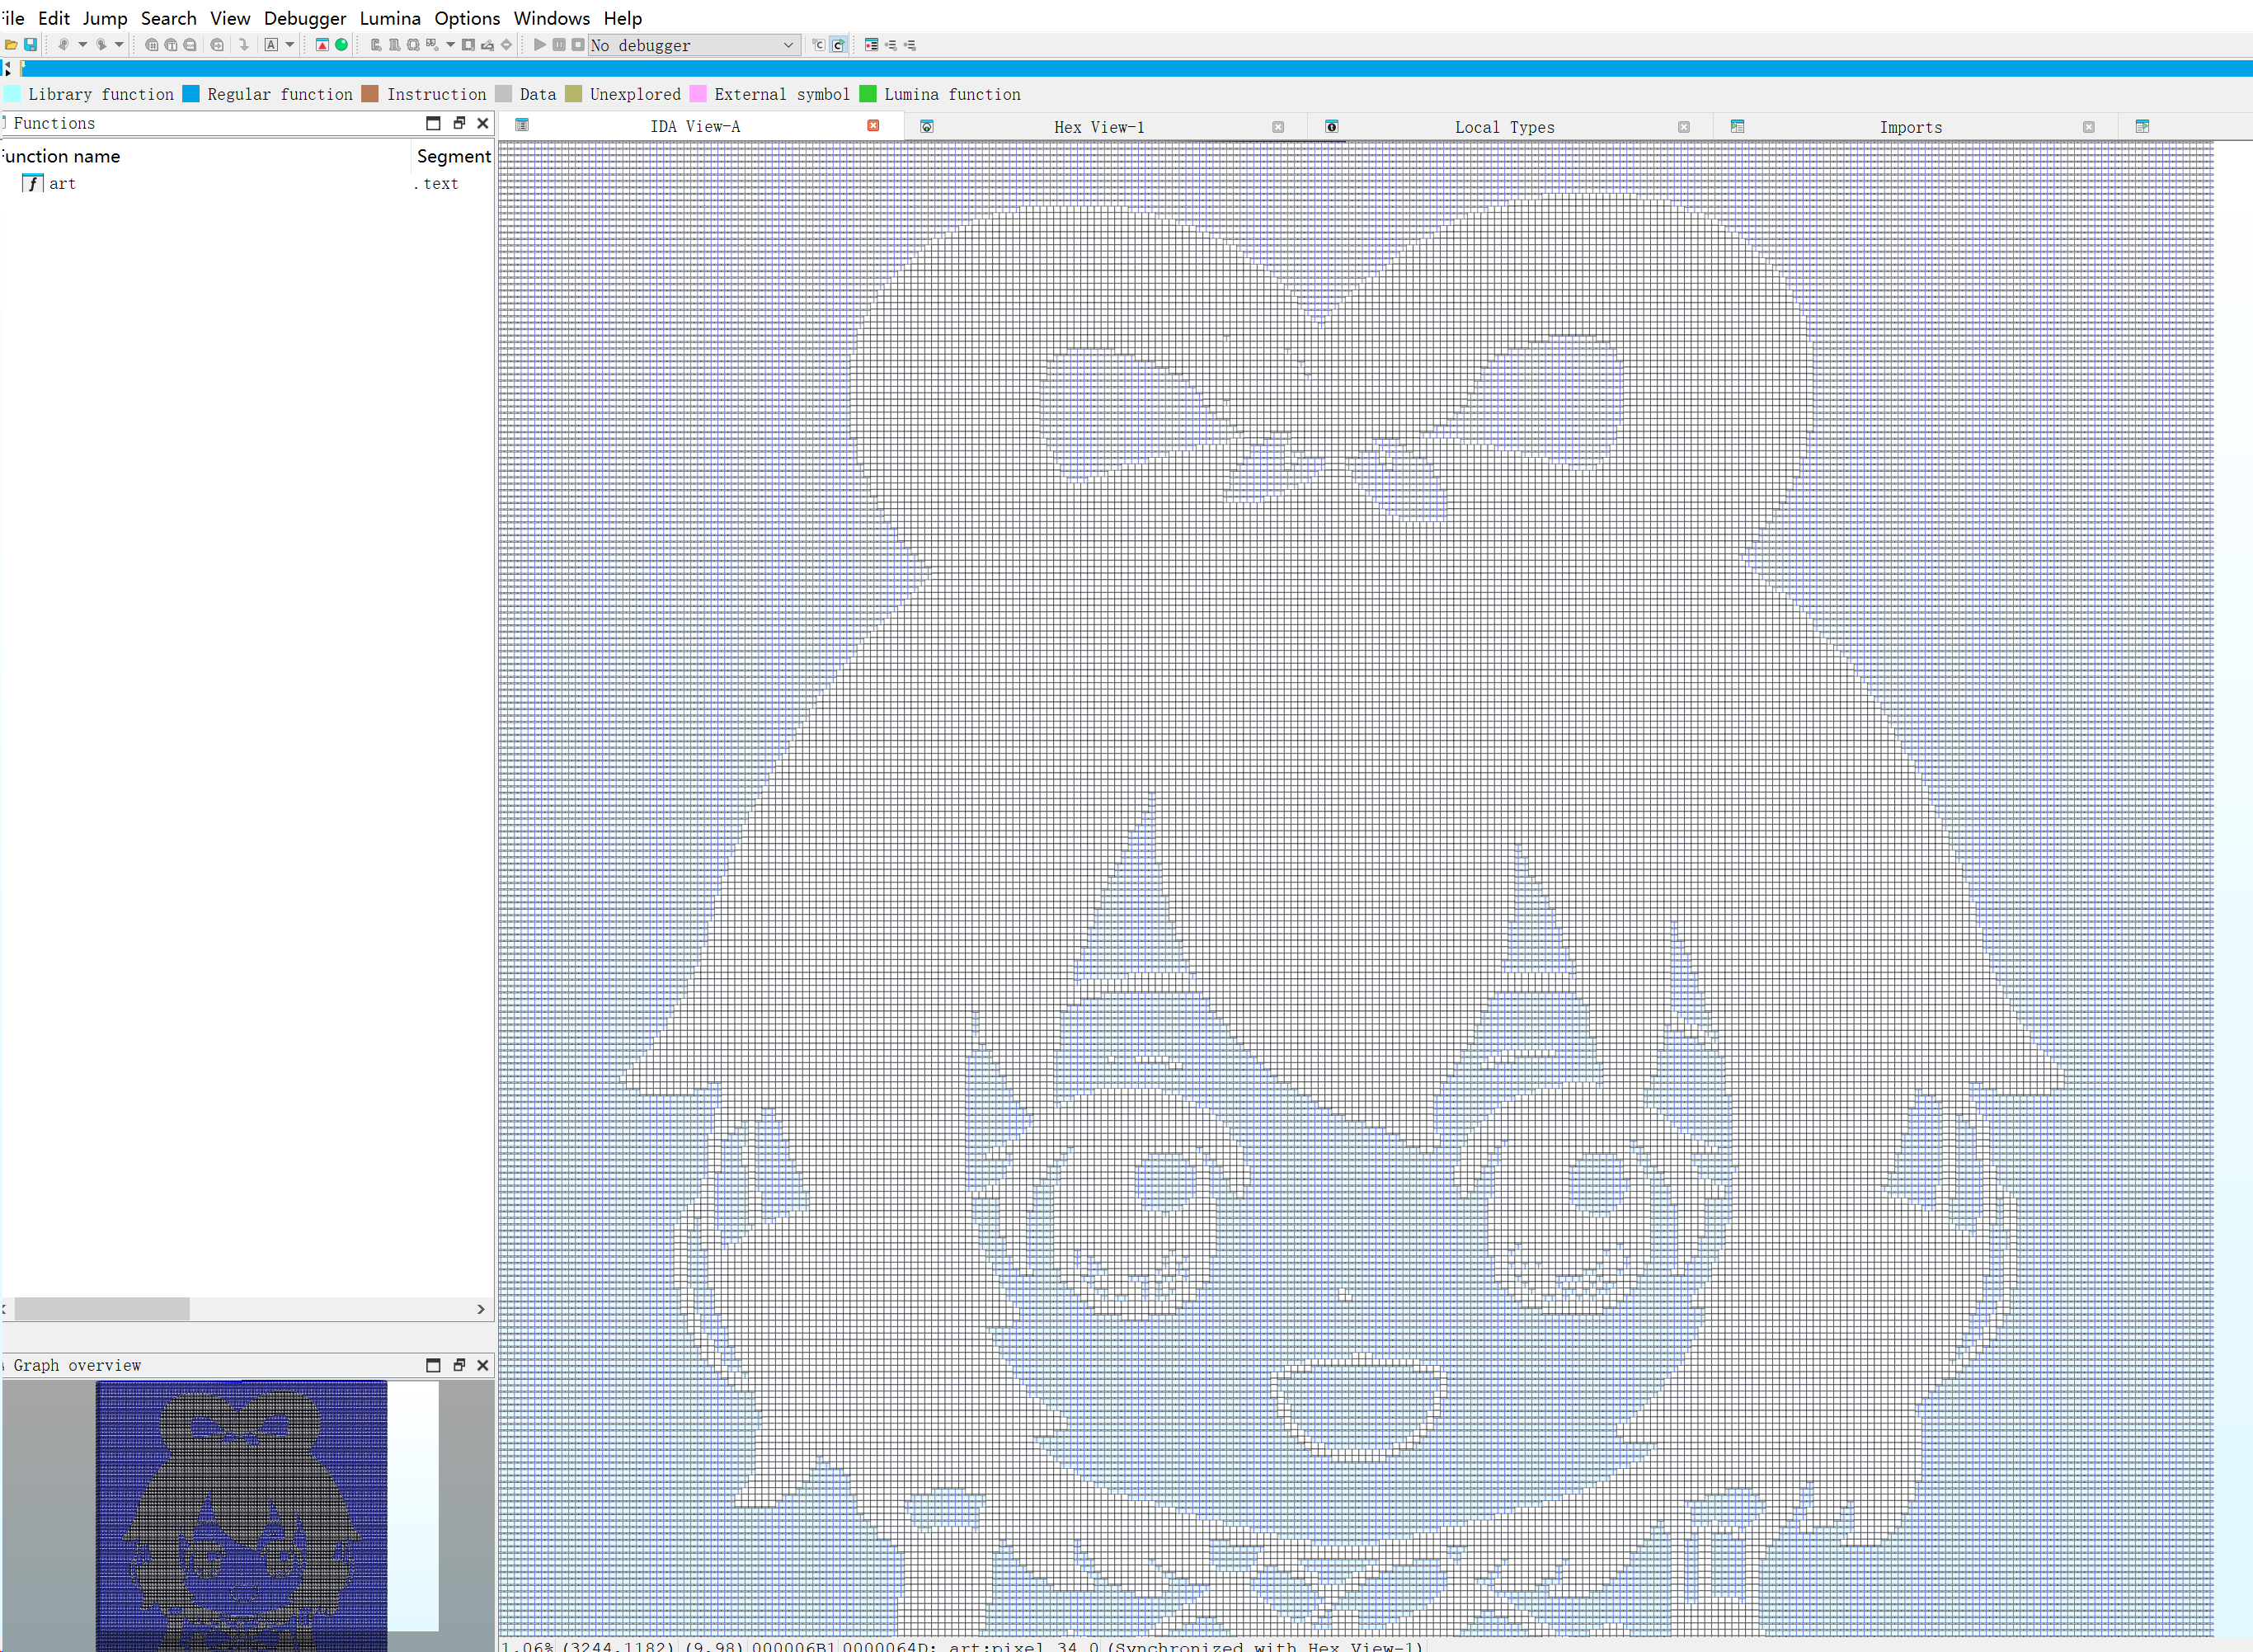Click the Regular function blue legend swatch

tap(191, 94)
